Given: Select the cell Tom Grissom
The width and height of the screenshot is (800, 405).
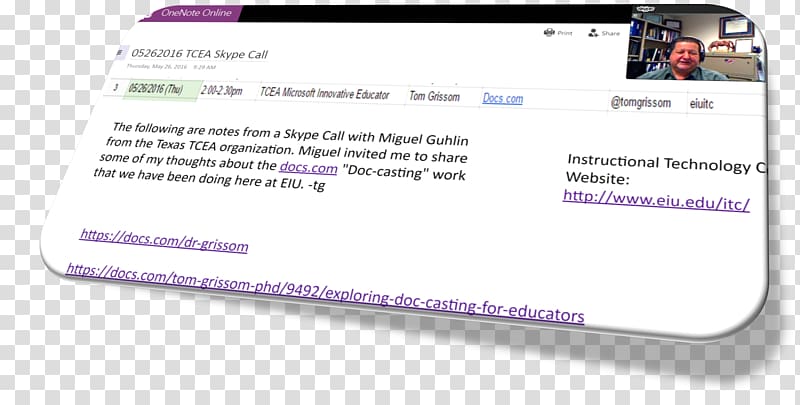Looking at the screenshot, I should 434,96.
